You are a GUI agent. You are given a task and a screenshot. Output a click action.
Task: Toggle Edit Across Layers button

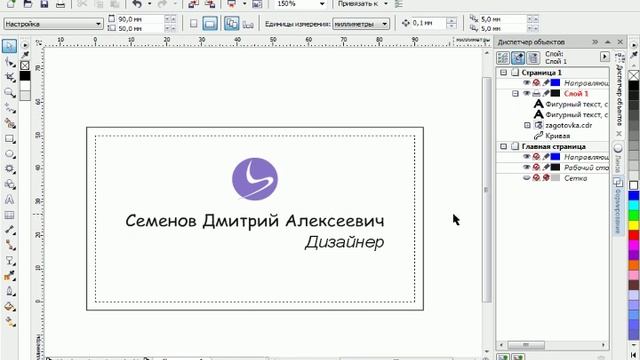pyautogui.click(x=518, y=58)
